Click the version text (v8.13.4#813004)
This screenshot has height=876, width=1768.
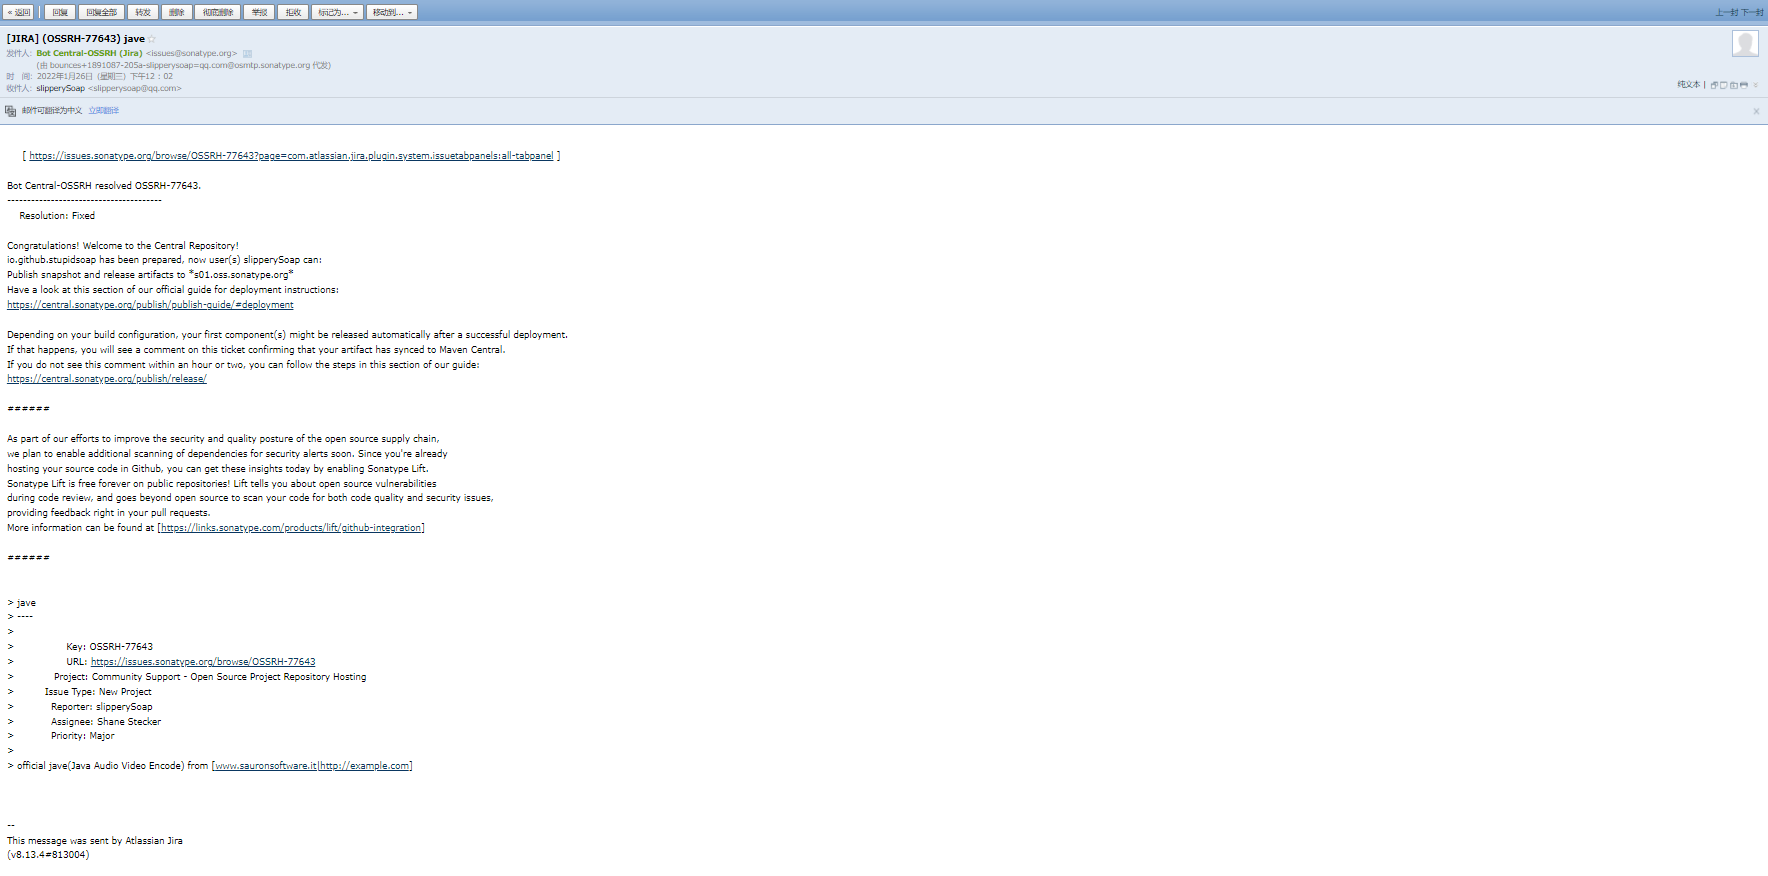tap(48, 855)
